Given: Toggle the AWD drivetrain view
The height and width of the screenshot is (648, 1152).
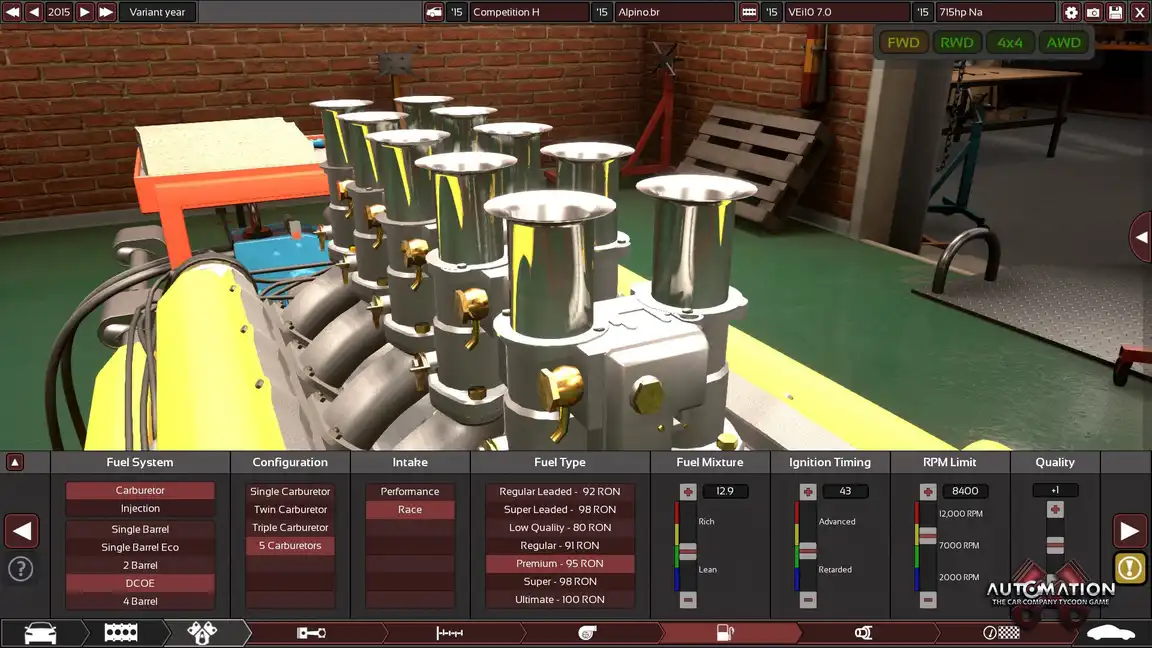Looking at the screenshot, I should coord(1063,43).
